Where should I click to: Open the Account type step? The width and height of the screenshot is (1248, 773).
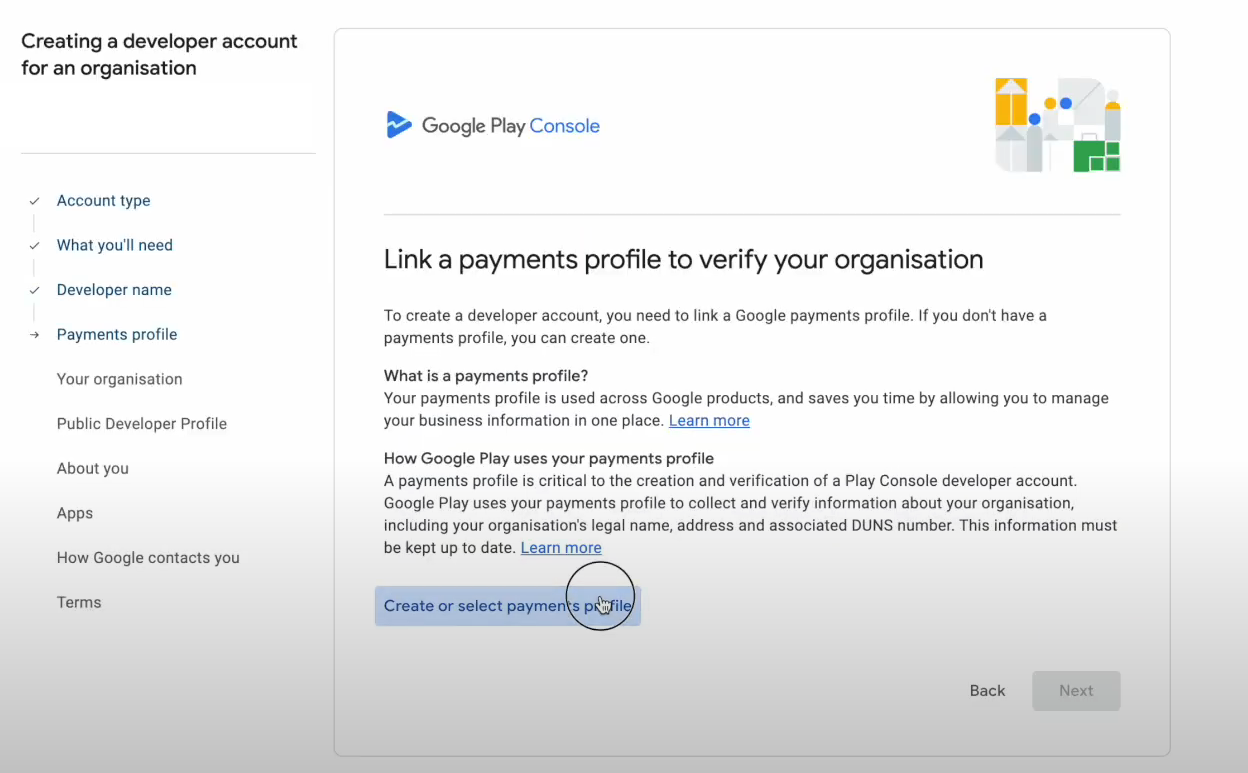[x=104, y=201]
